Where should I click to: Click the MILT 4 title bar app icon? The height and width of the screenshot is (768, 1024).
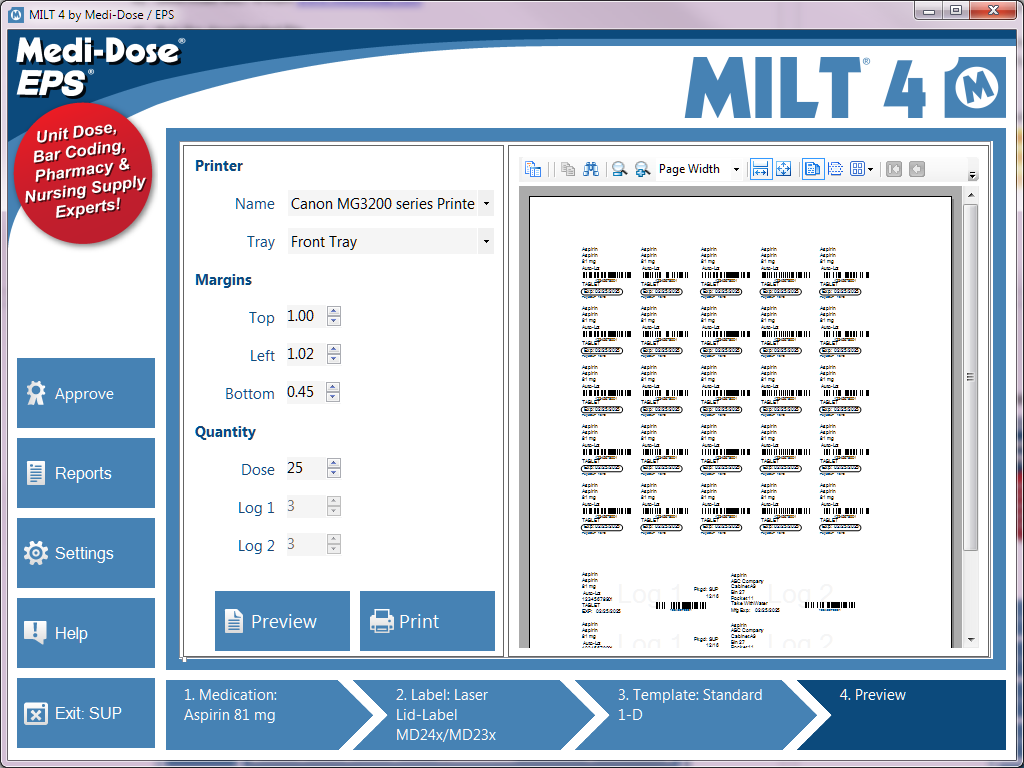17,14
